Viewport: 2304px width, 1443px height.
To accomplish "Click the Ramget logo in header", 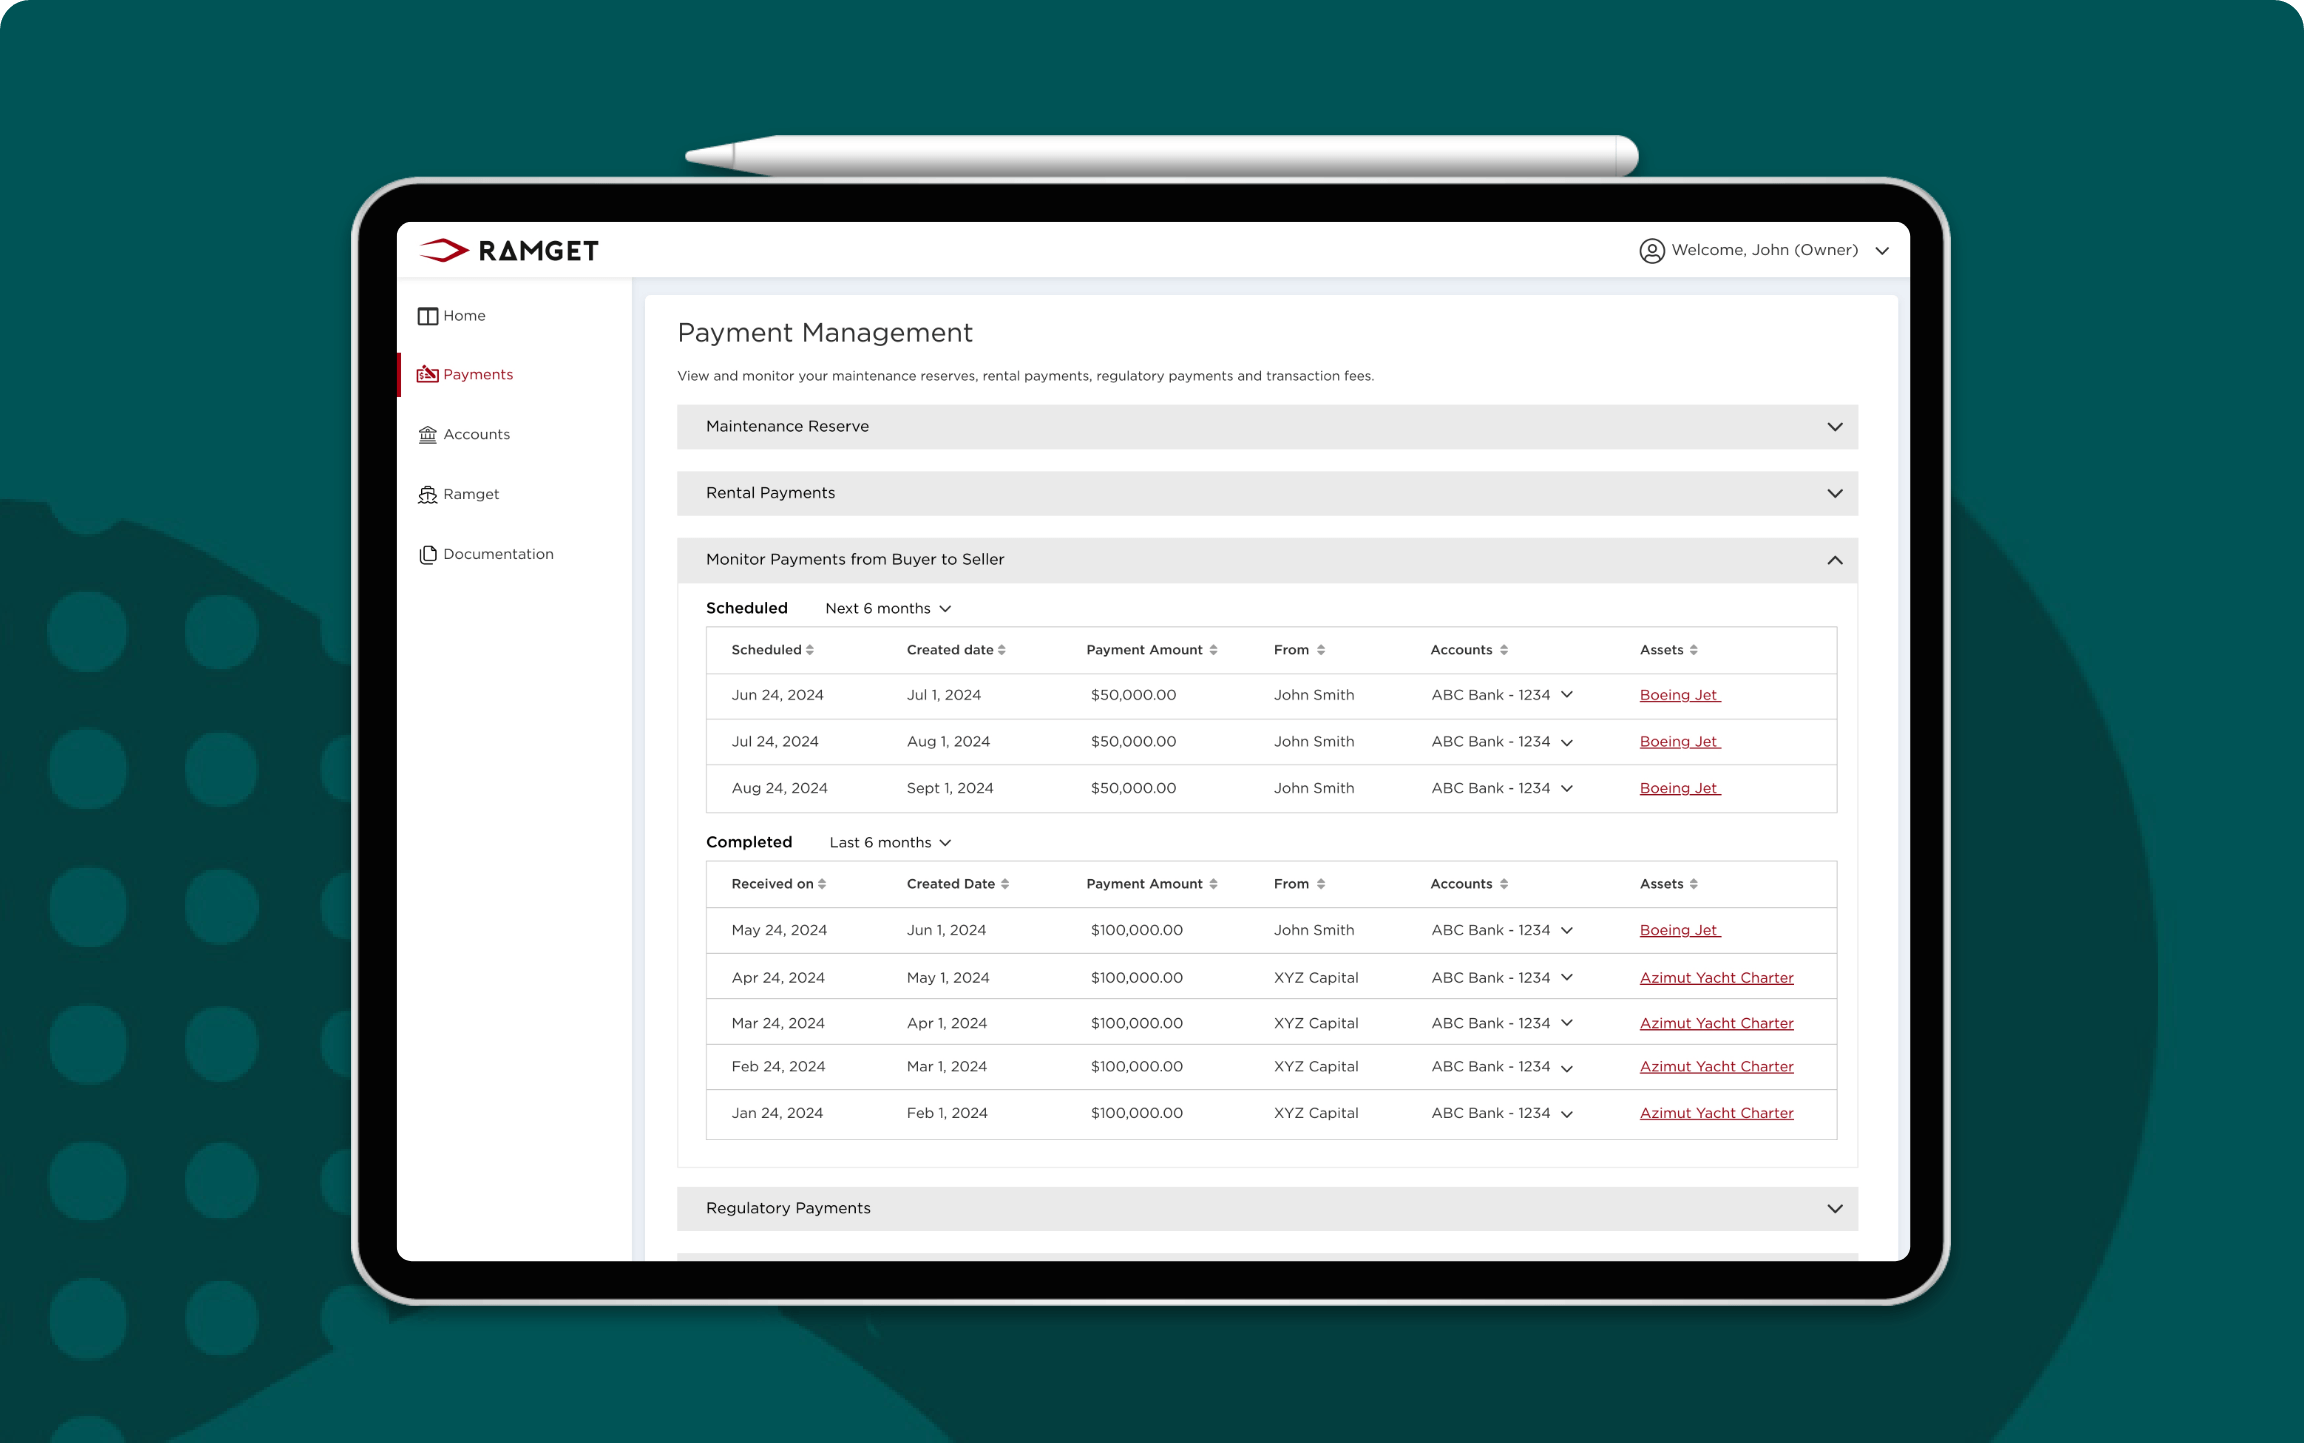I will point(508,250).
